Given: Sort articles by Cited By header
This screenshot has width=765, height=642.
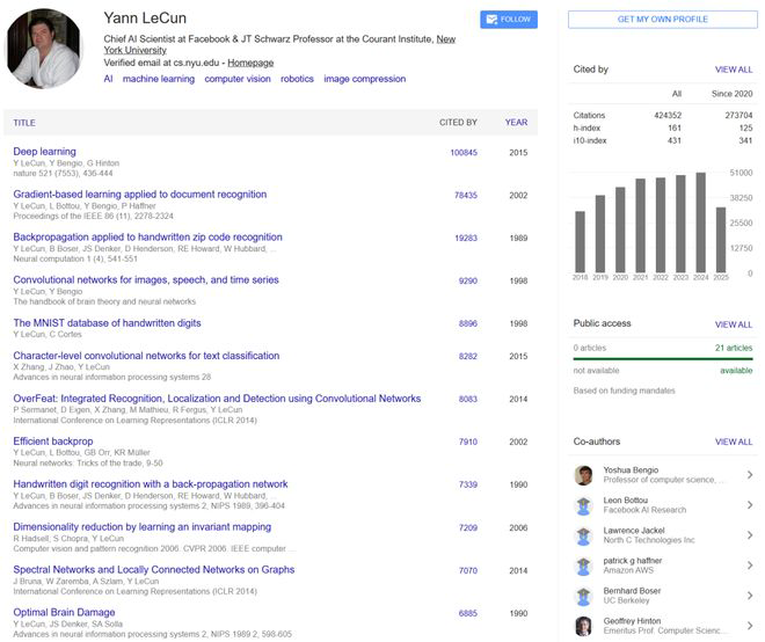Looking at the screenshot, I should click(458, 122).
